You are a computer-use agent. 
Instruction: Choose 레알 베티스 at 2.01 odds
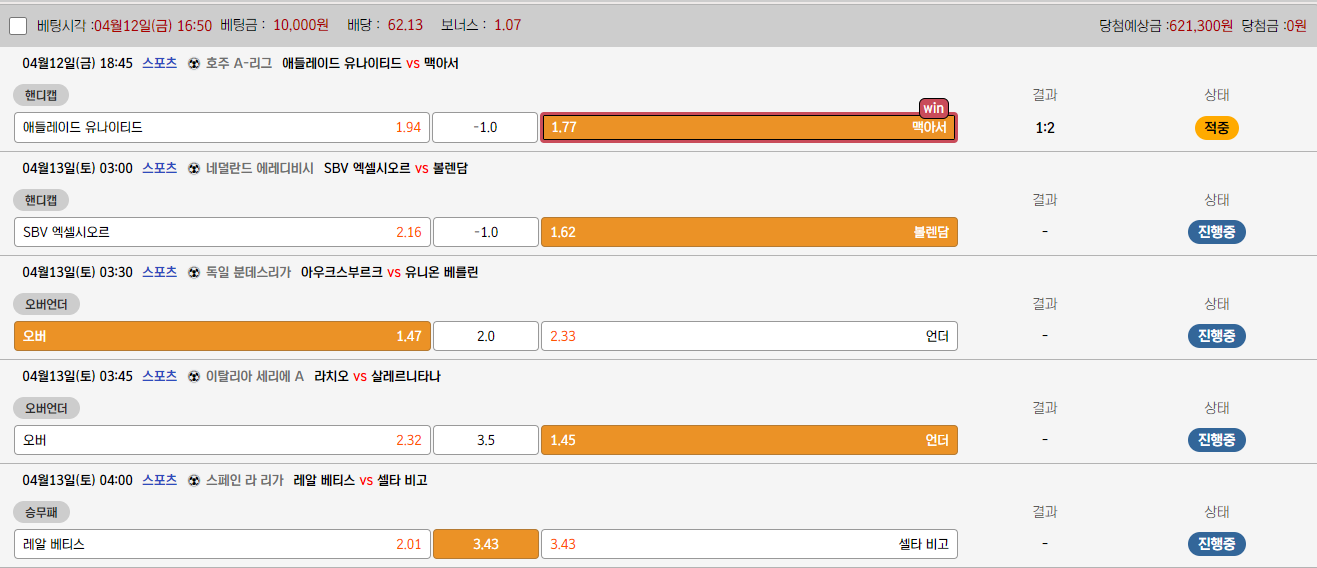coord(222,544)
